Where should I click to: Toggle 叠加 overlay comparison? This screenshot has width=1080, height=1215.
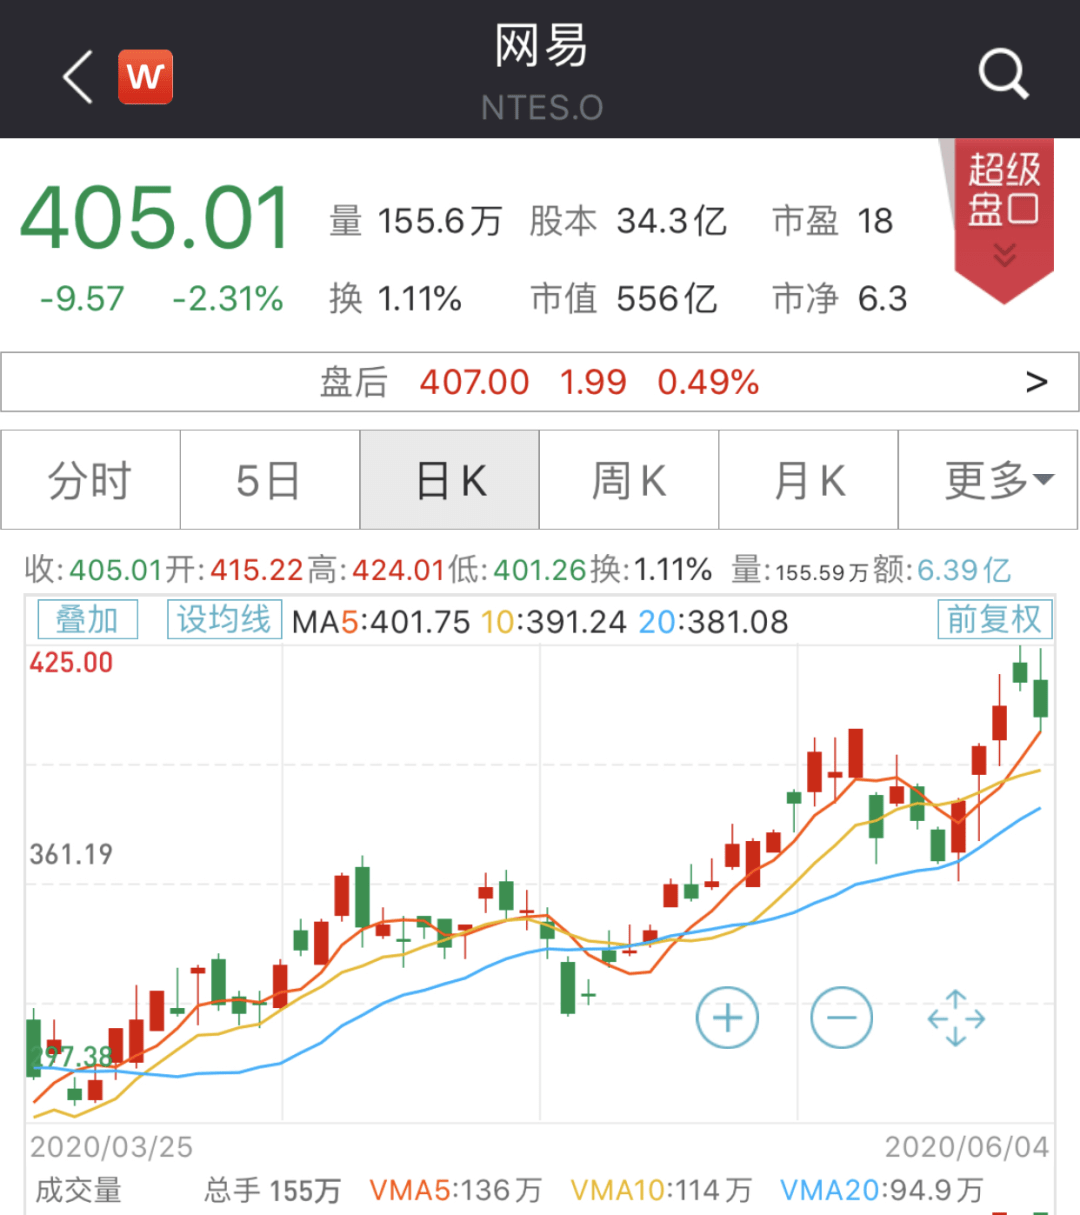(x=87, y=620)
